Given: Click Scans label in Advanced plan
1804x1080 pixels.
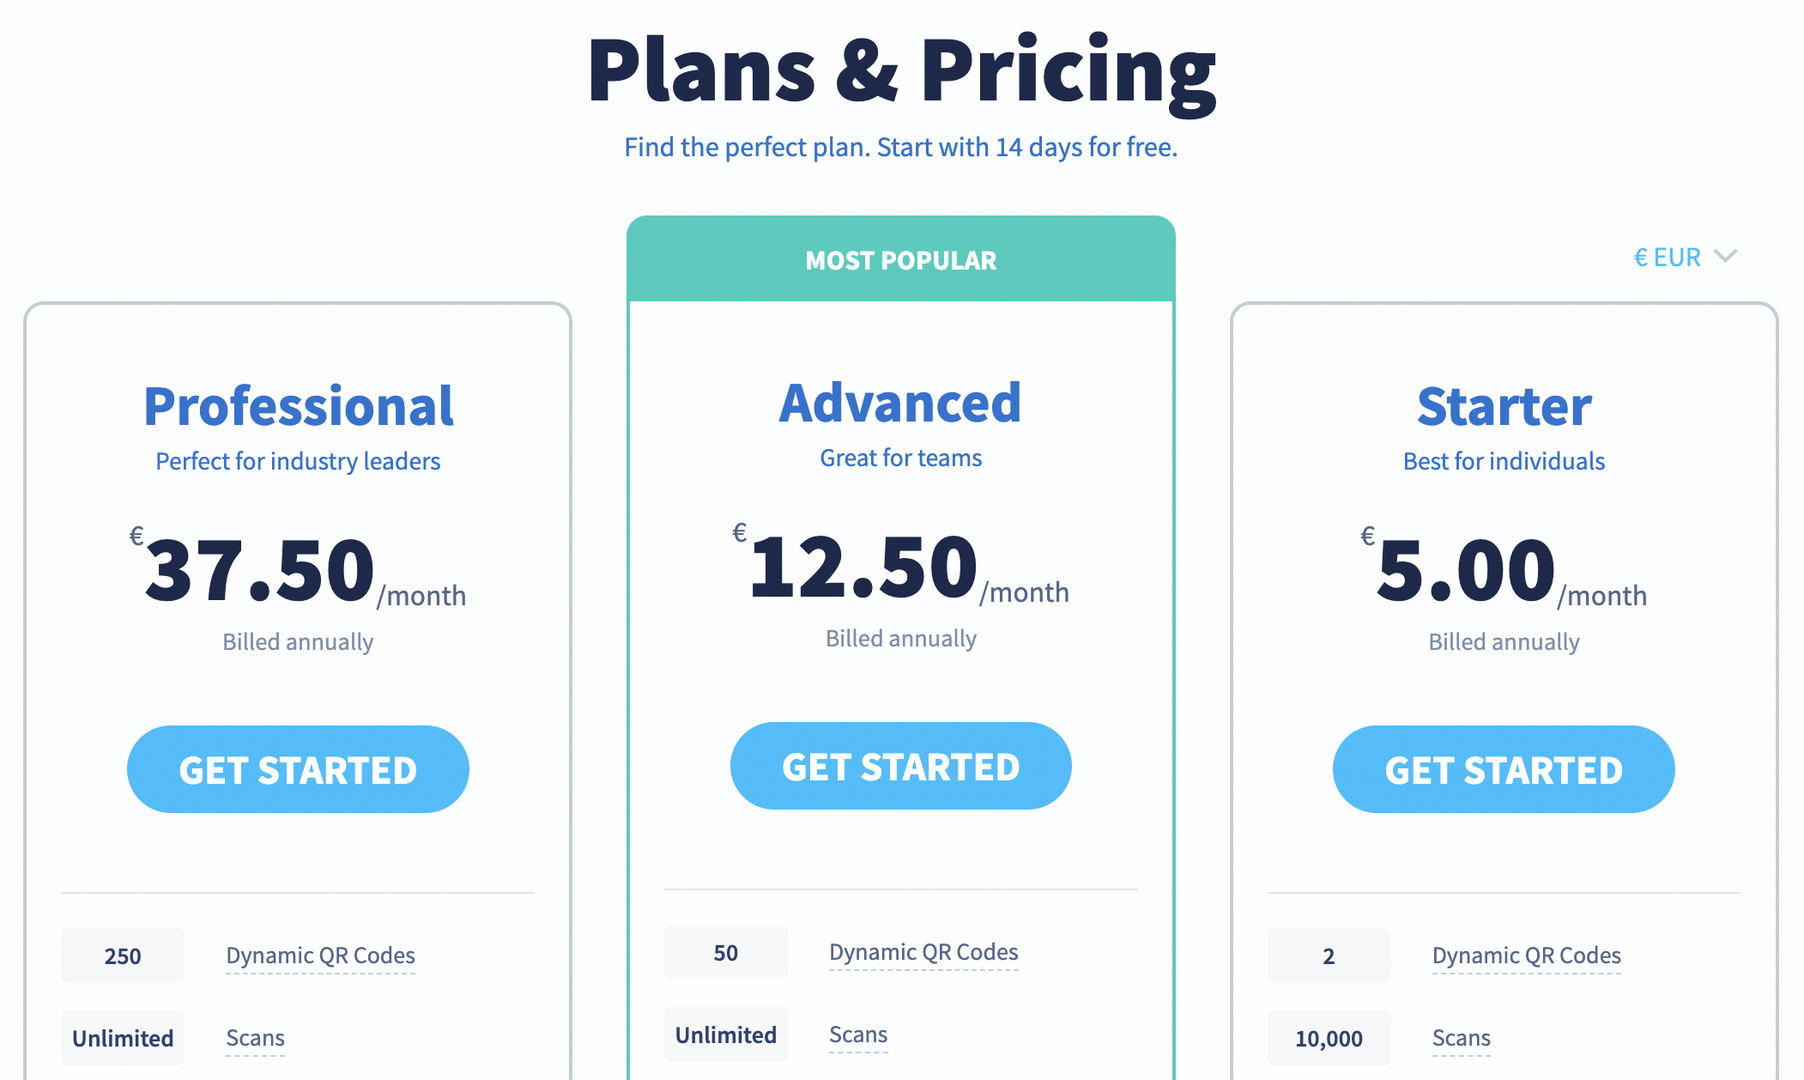Looking at the screenshot, I should click(858, 1035).
